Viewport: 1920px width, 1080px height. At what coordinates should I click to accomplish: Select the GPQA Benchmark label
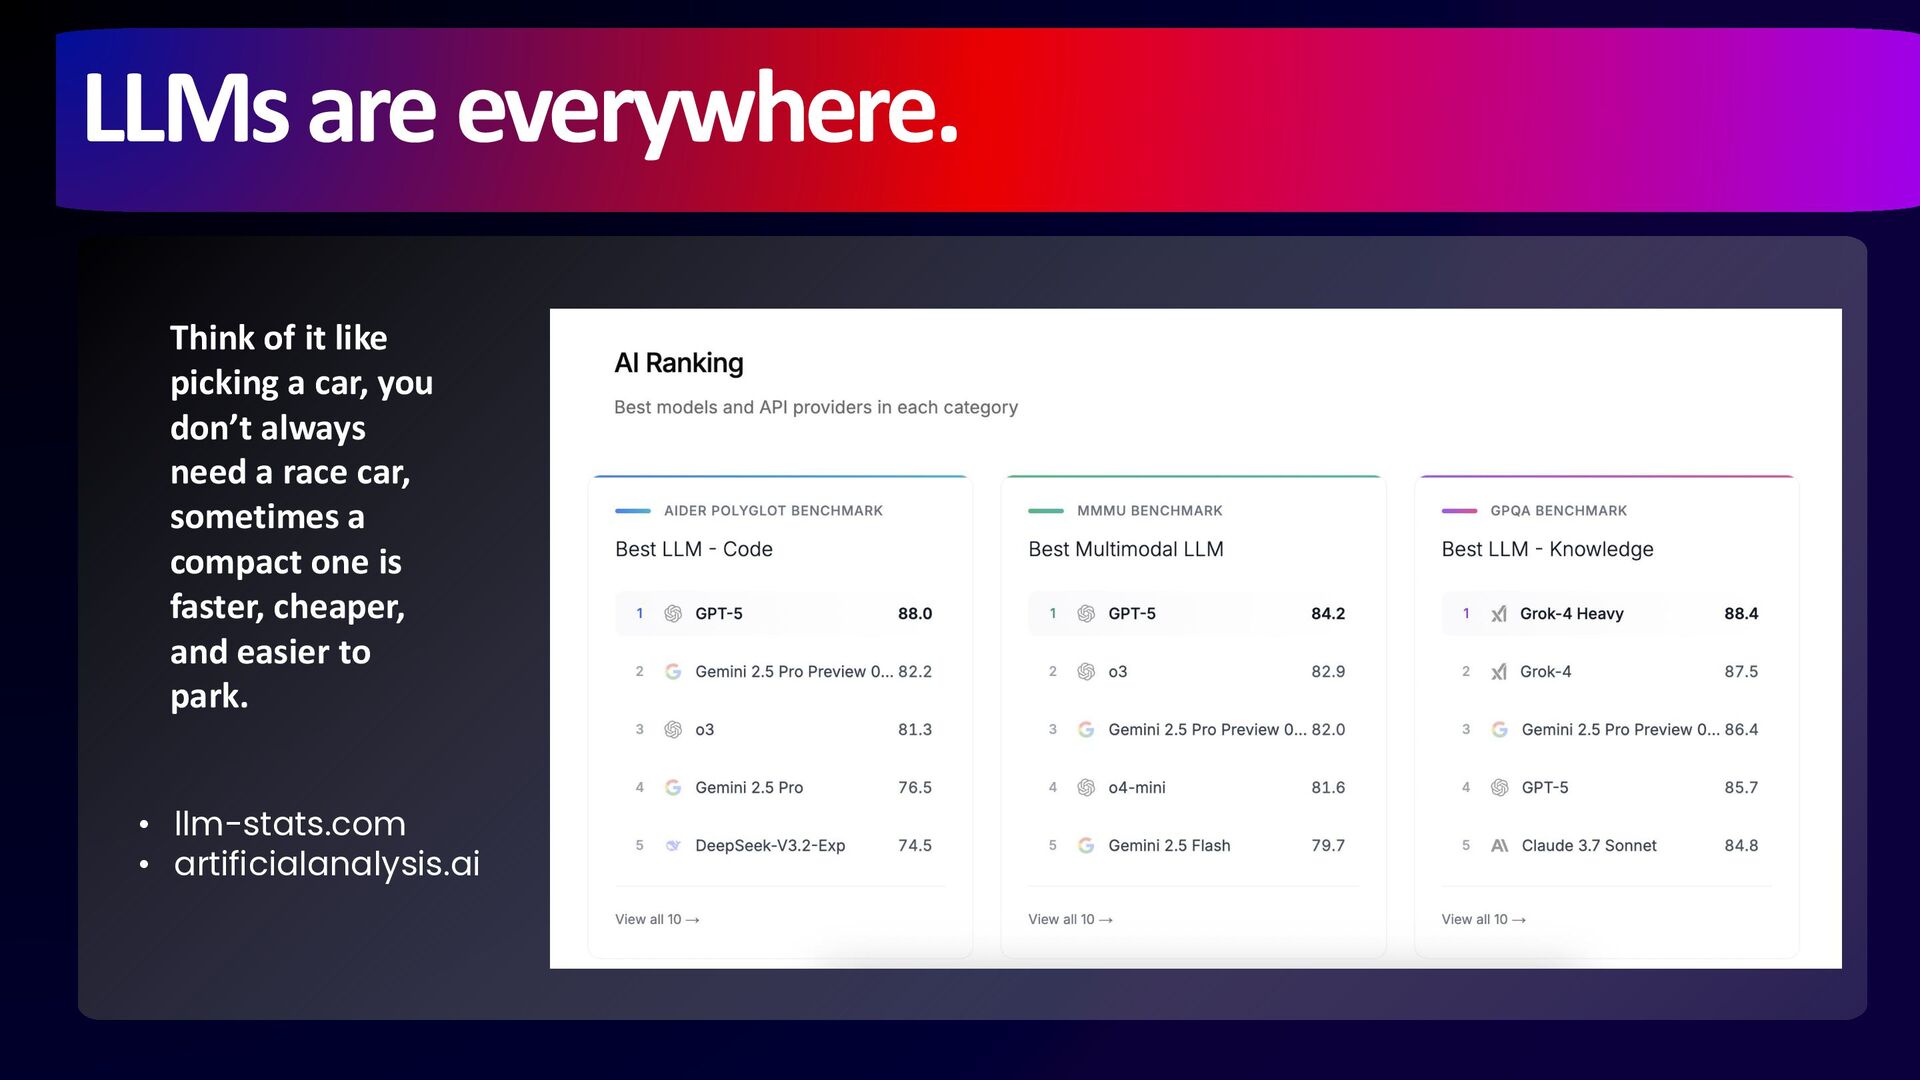[x=1558, y=511]
